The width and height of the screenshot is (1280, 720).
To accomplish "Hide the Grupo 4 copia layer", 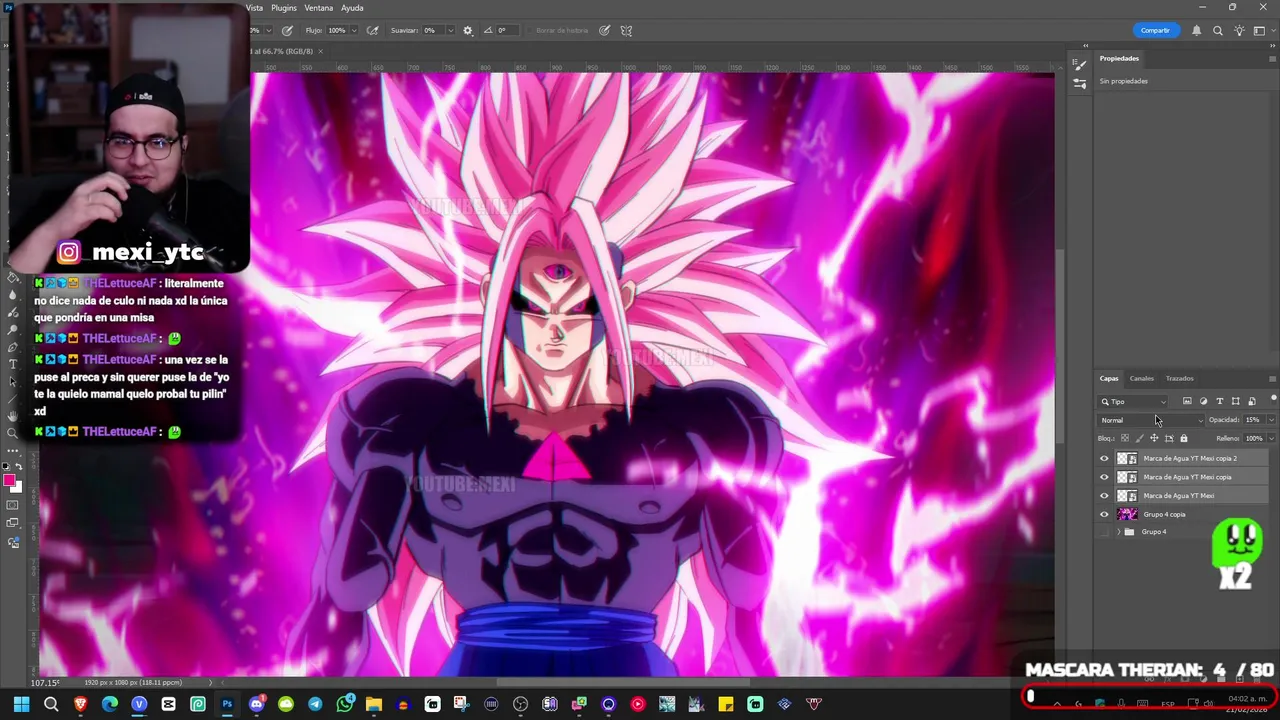I will tap(1104, 514).
